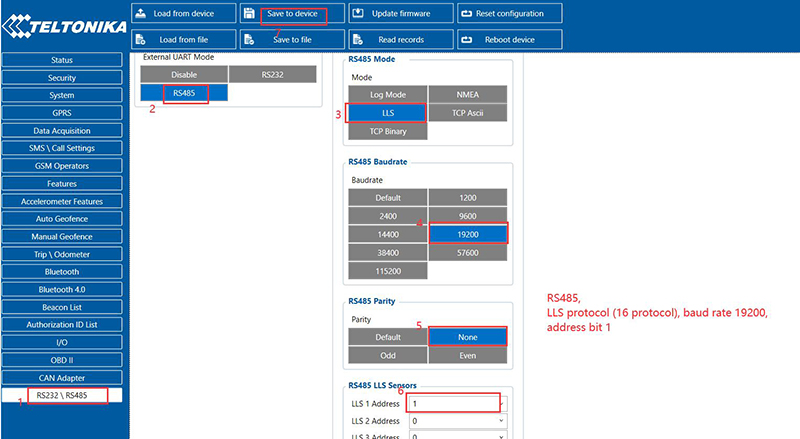Go to the CAN Adapter section
800x439 pixels.
coord(62,378)
